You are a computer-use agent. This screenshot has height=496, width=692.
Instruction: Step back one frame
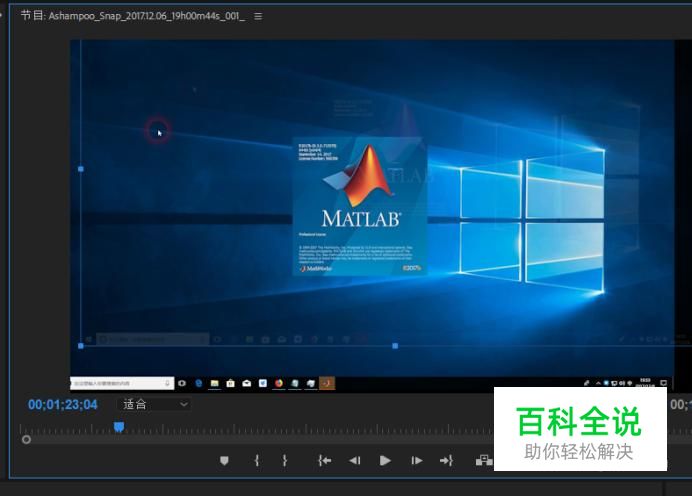coord(355,461)
